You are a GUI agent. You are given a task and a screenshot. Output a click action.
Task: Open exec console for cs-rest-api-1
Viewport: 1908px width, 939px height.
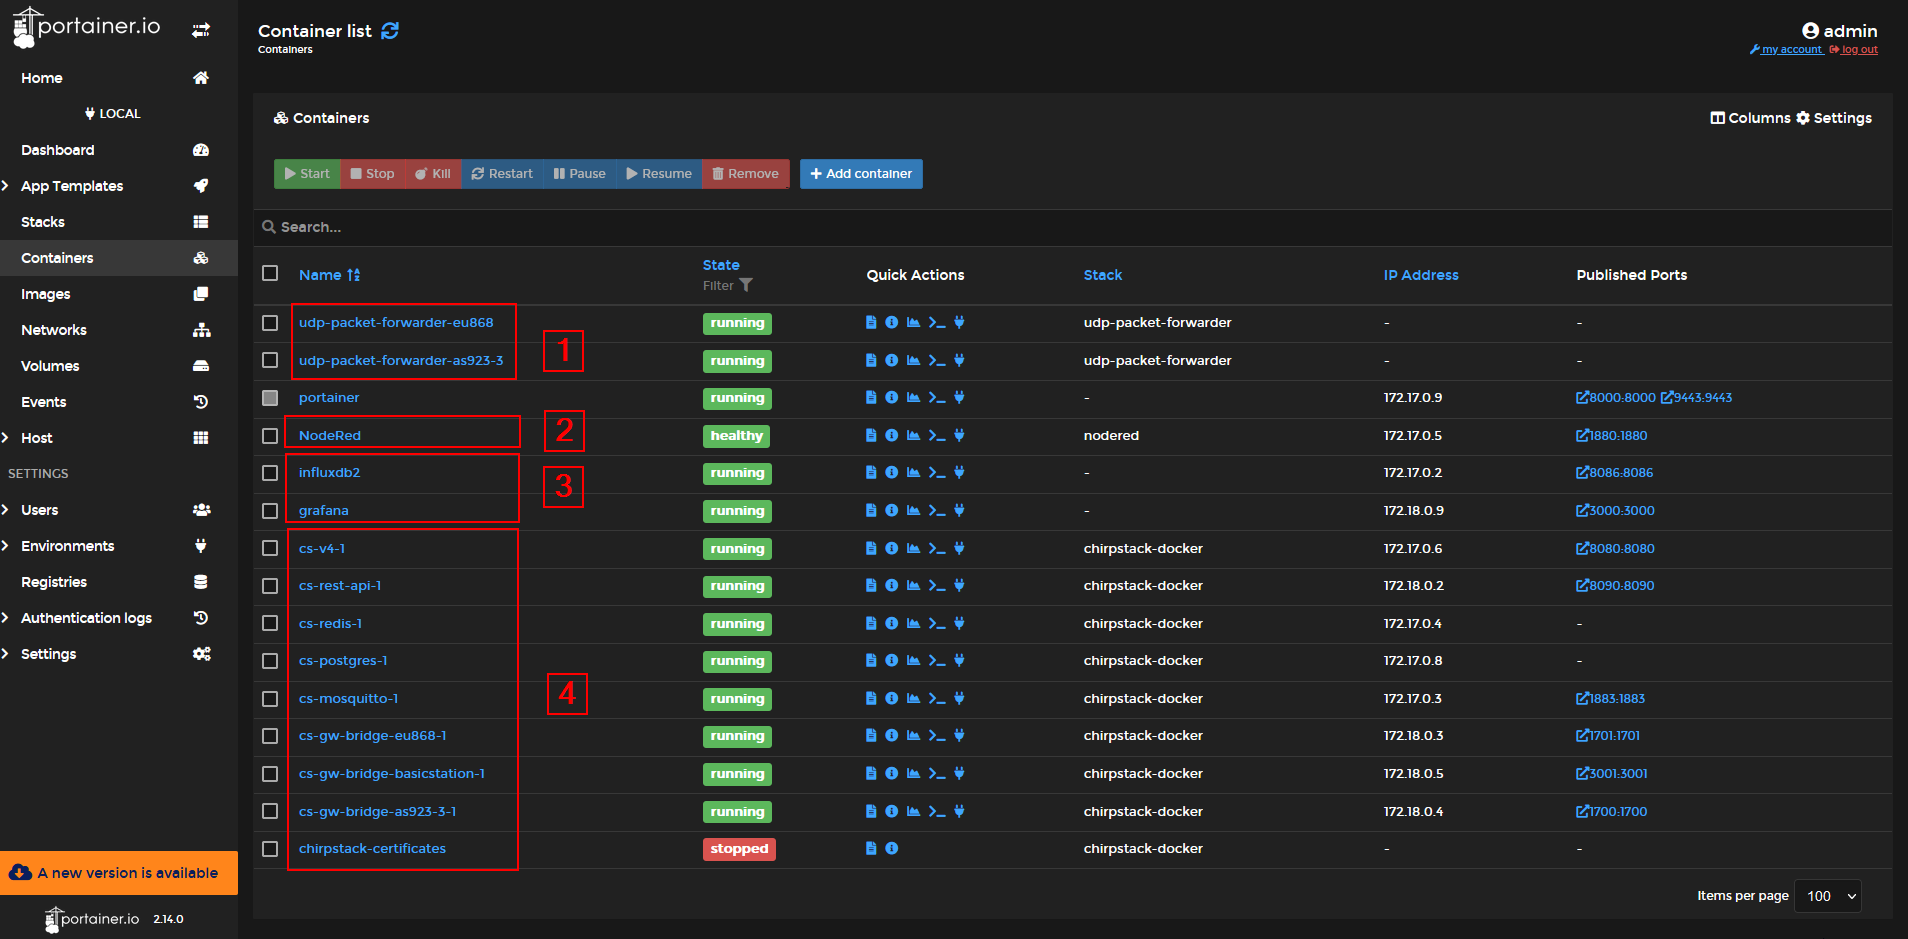(x=937, y=585)
